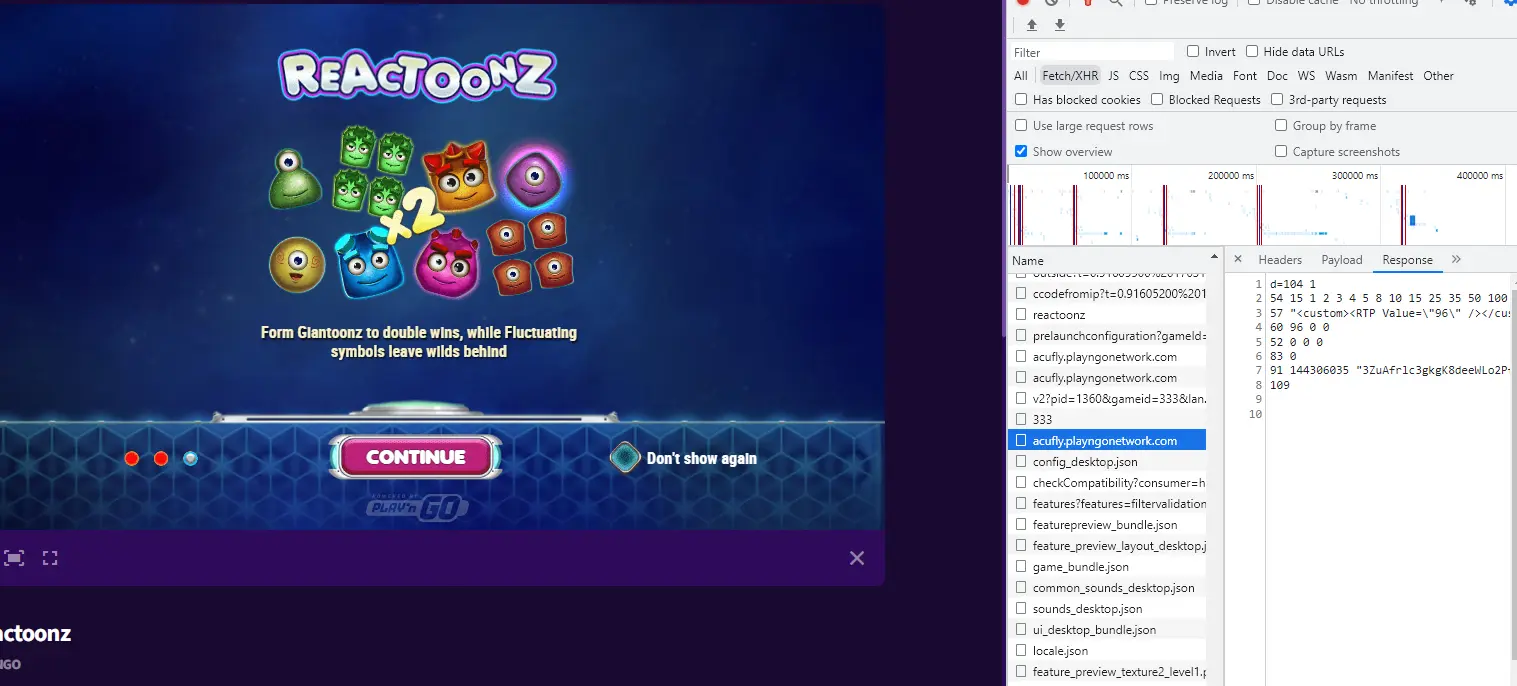1517x686 pixels.
Task: Select the common_sounds_desktop.json request
Action: click(1107, 587)
